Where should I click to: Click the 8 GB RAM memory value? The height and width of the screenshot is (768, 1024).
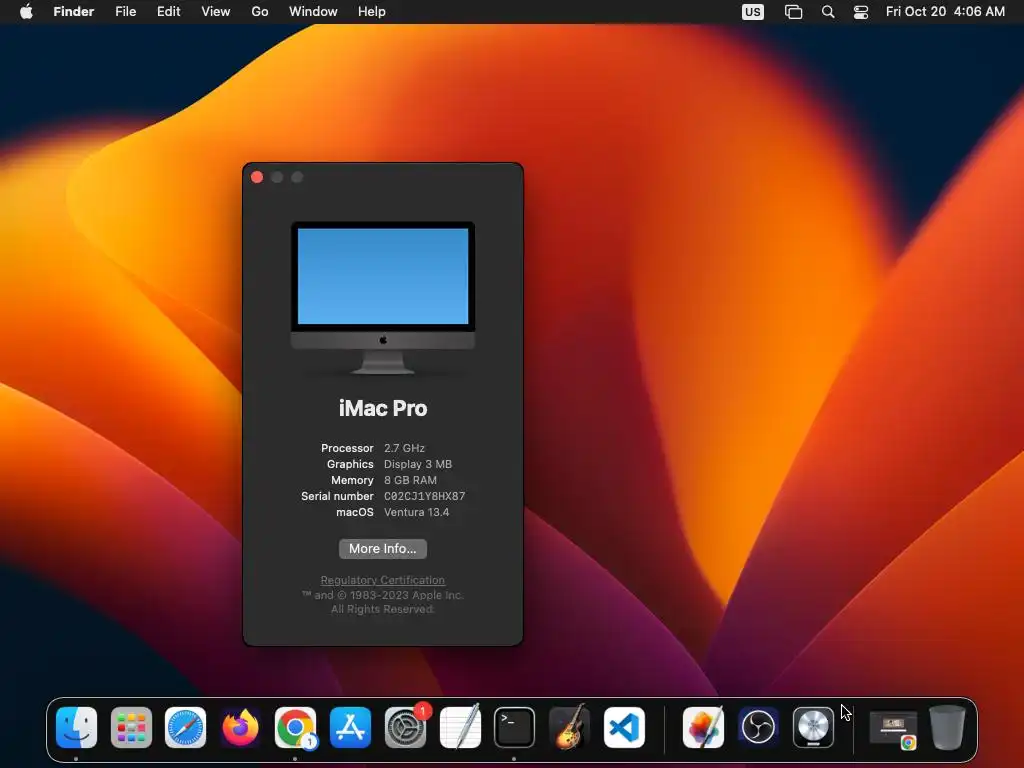(410, 480)
